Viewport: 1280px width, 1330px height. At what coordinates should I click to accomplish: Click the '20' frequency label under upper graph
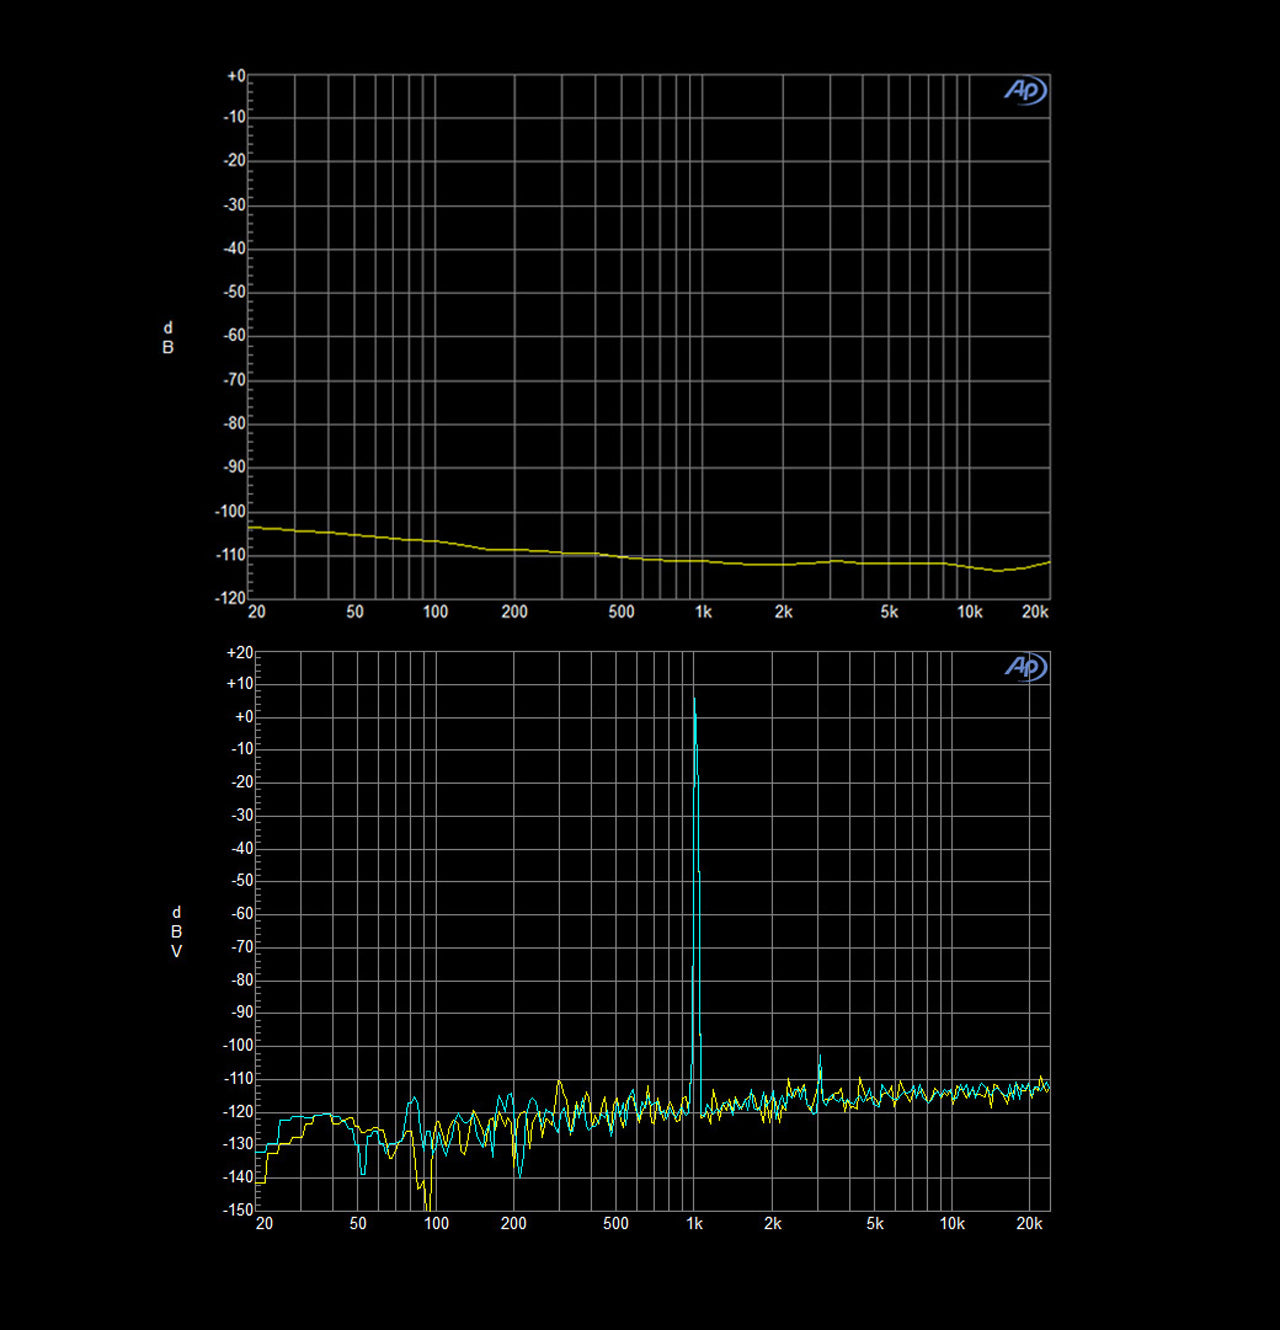tap(257, 611)
